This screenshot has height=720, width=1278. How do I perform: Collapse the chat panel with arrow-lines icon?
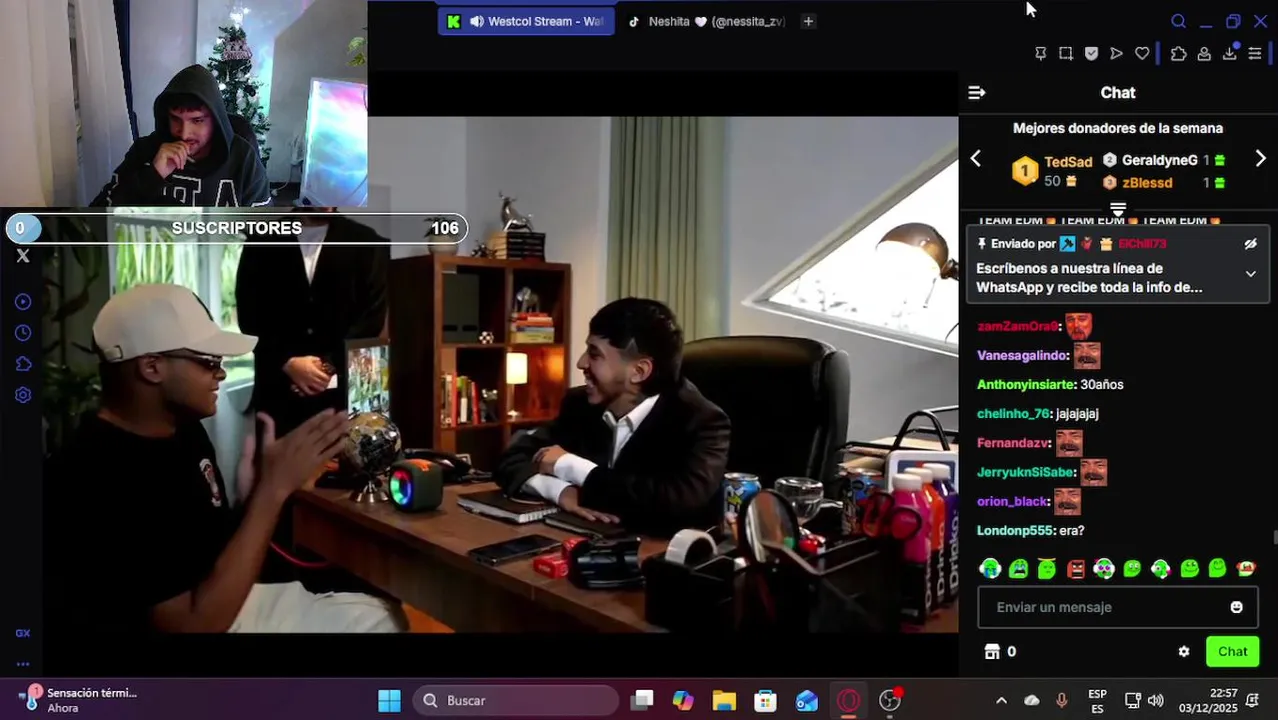[977, 93]
